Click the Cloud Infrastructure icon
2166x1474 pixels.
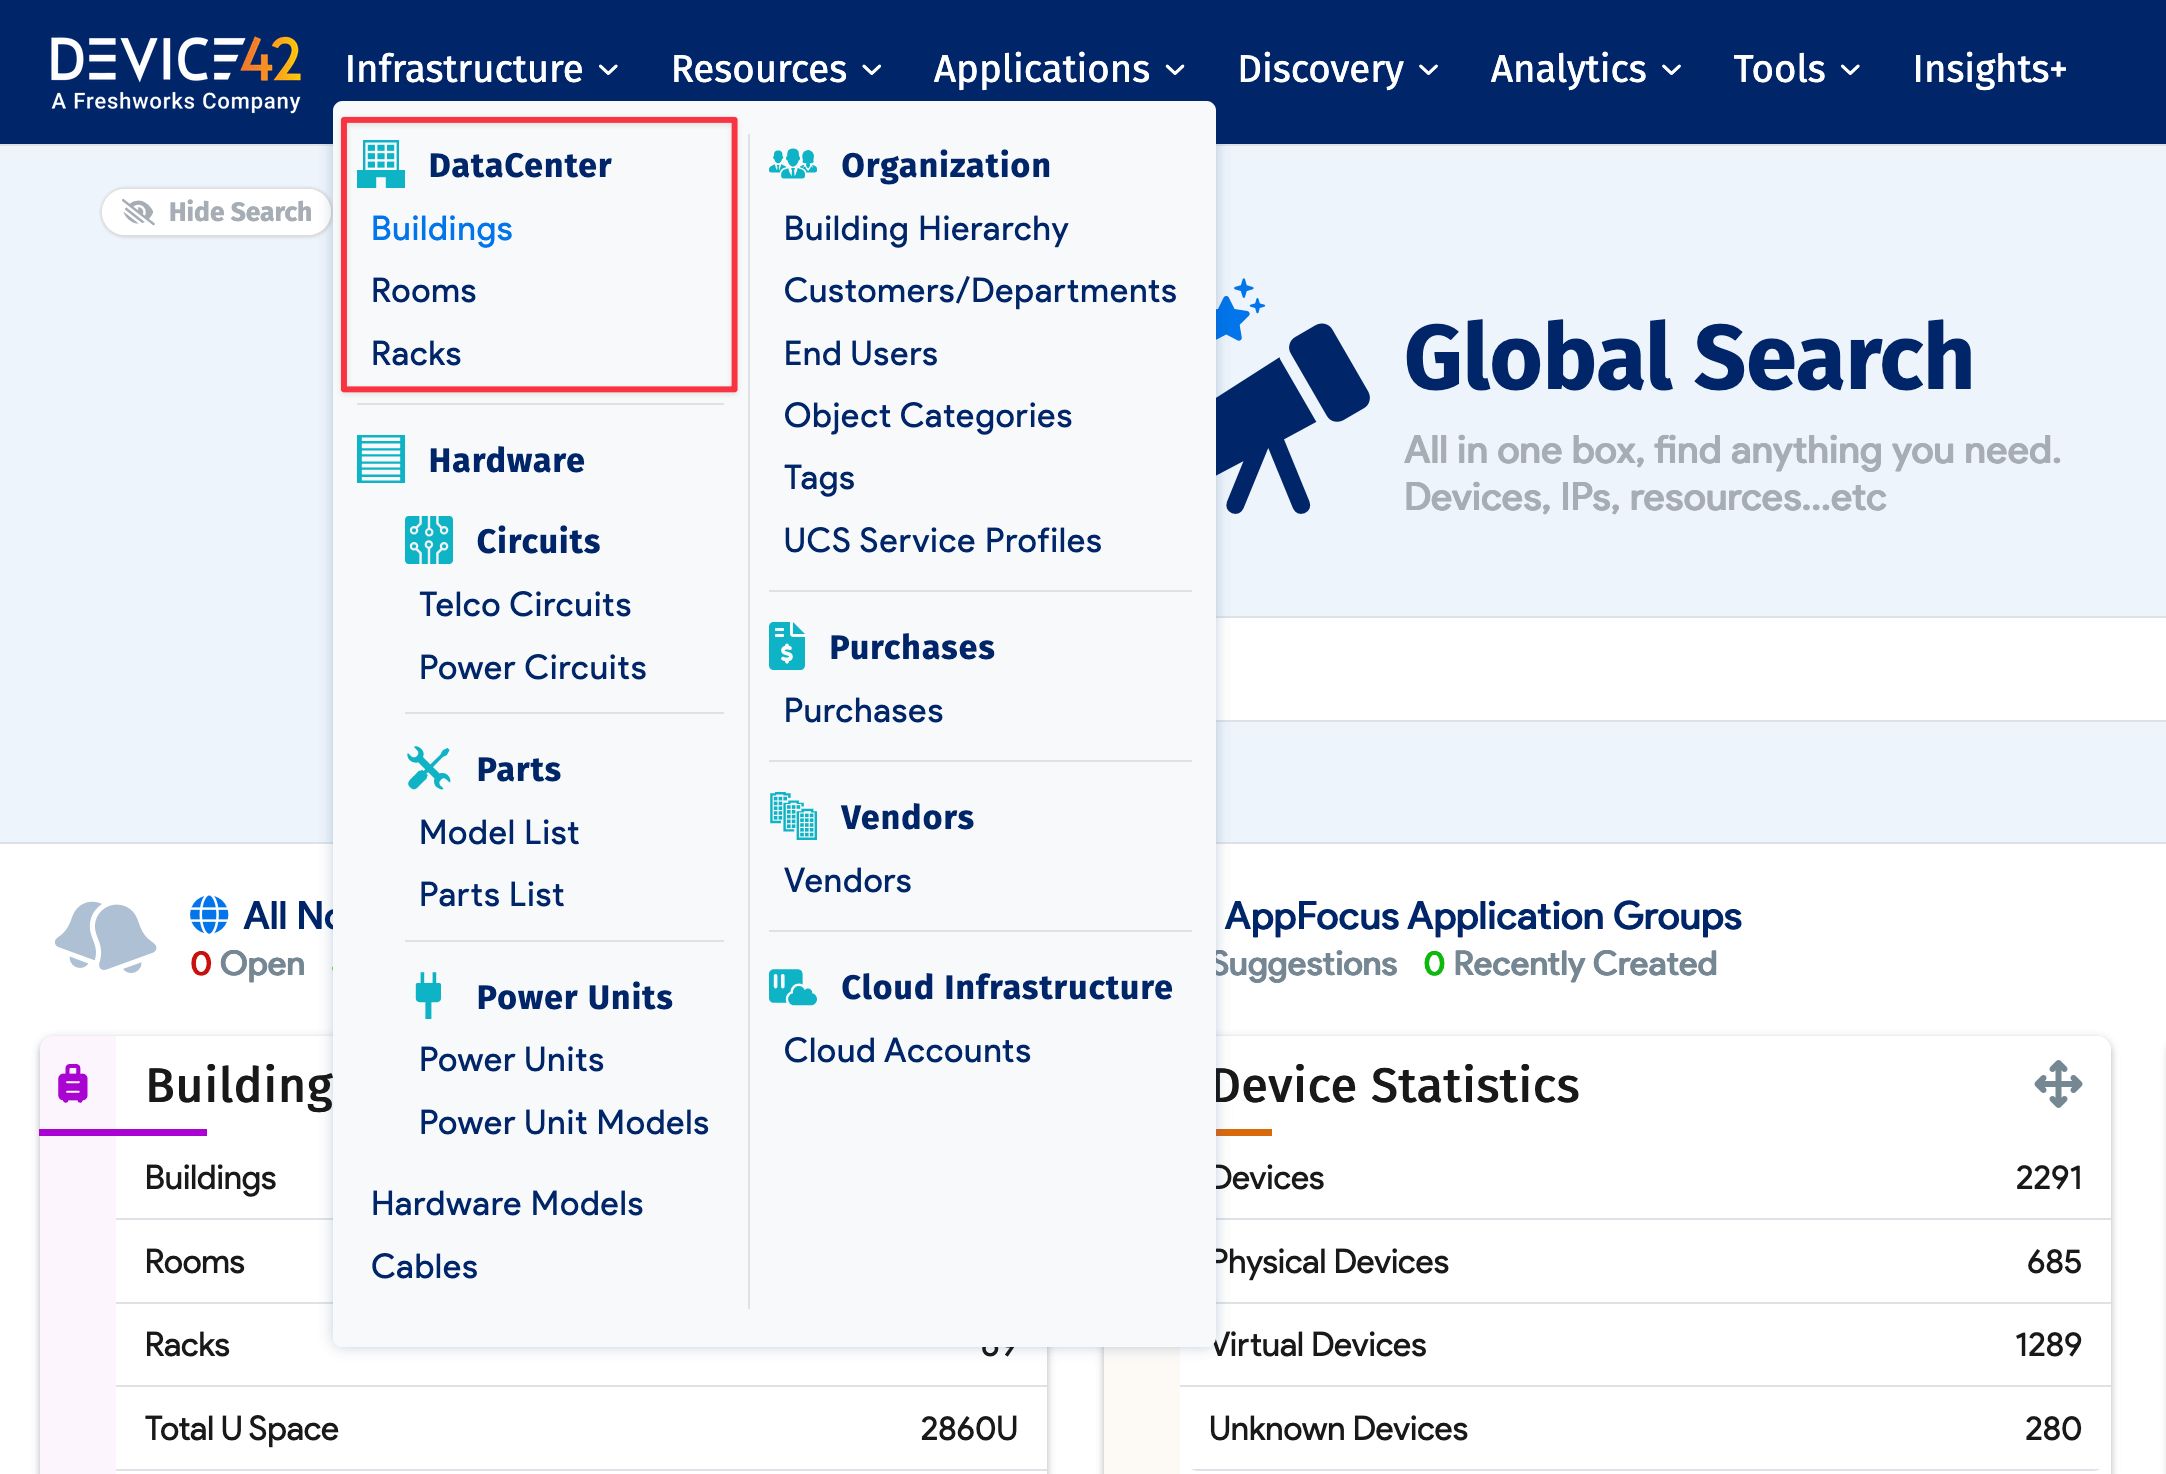pos(792,987)
